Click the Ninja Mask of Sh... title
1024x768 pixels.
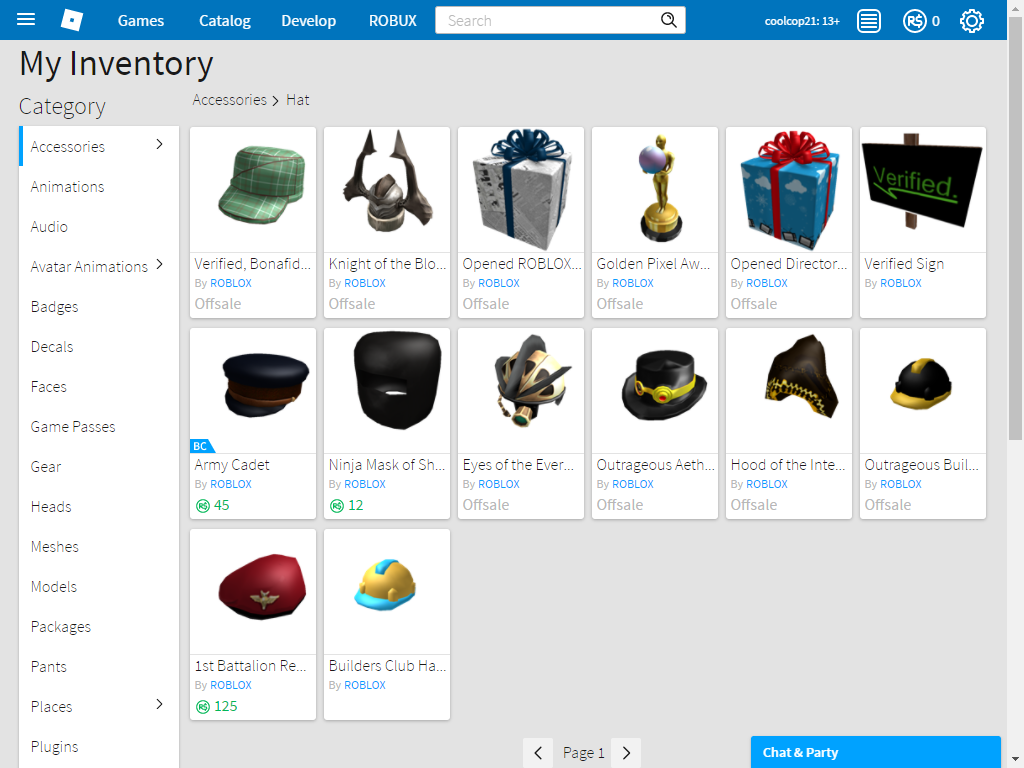point(387,465)
